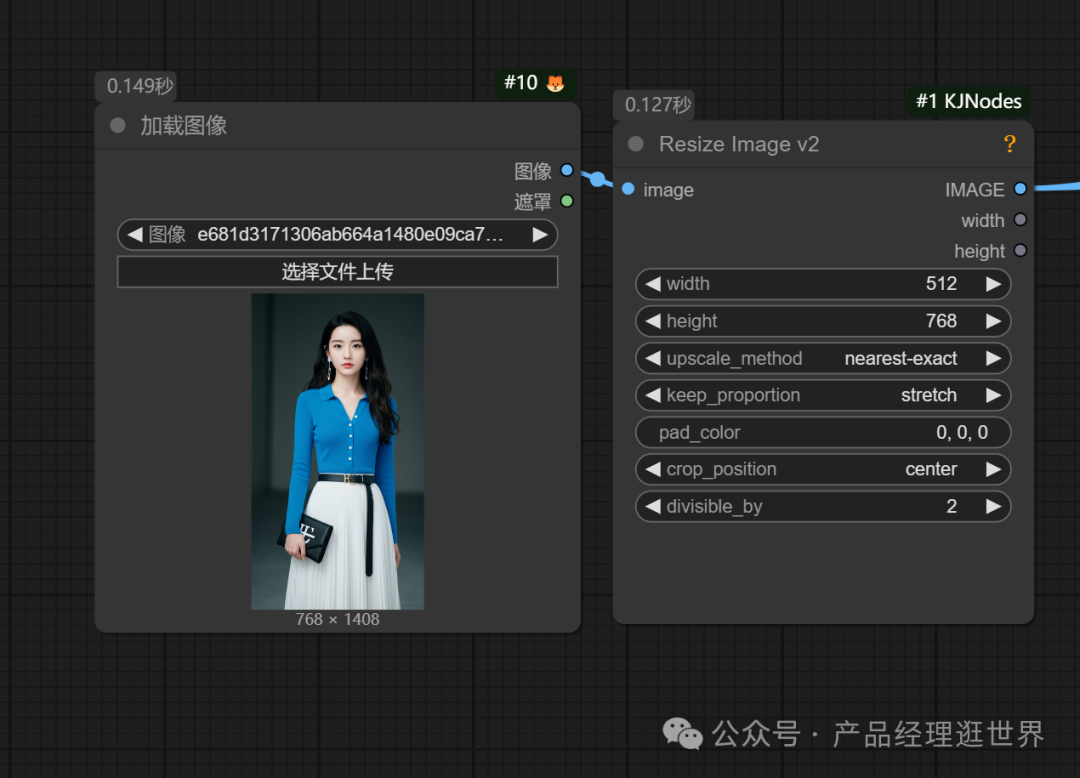Switch crop_position to previous option
This screenshot has width=1080, height=778.
pos(653,470)
